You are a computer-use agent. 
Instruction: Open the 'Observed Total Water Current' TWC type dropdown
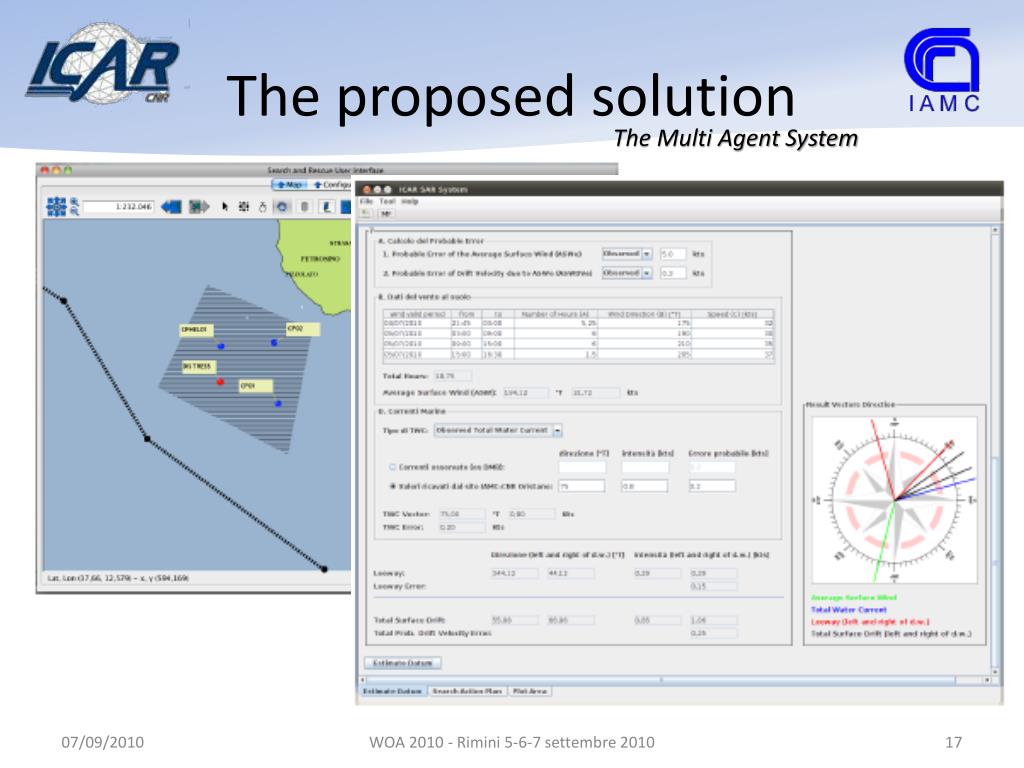[498, 430]
